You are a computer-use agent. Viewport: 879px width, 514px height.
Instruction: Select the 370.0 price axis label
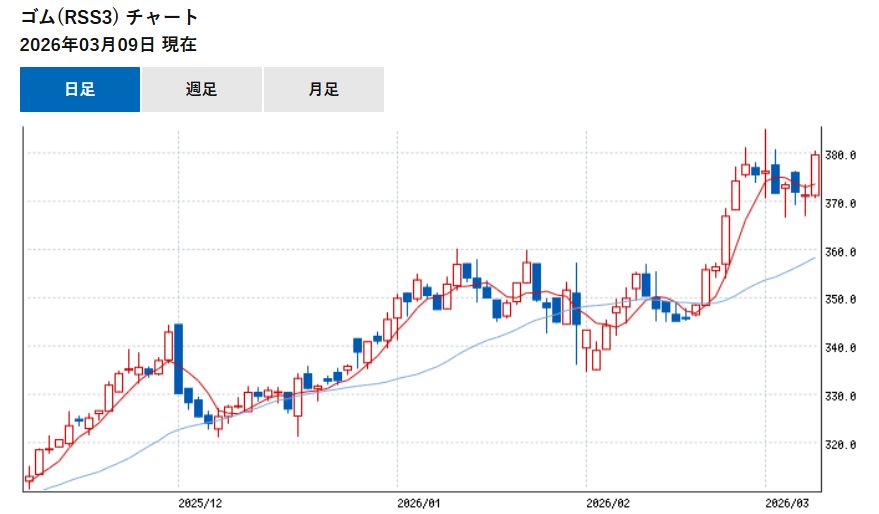(x=841, y=203)
